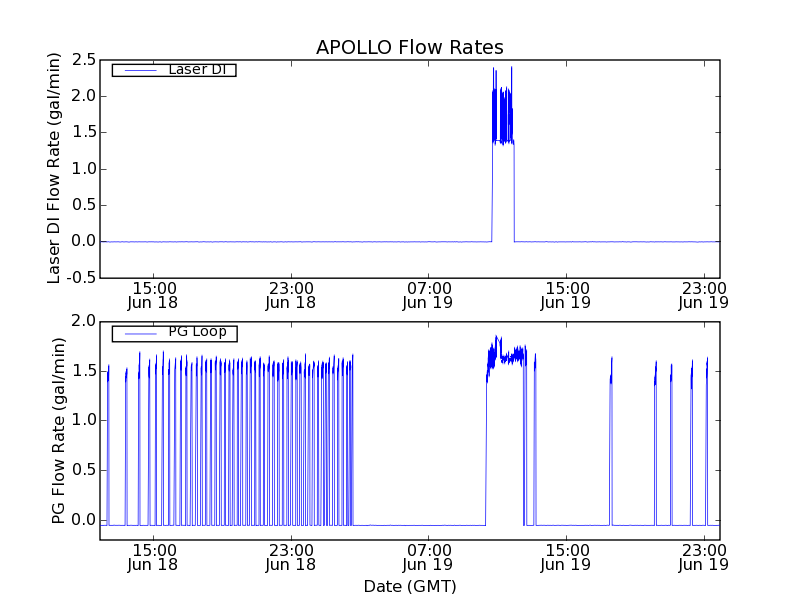800x600 pixels.
Task: Click the blue line sample in Laser DI legend
Action: click(x=141, y=70)
